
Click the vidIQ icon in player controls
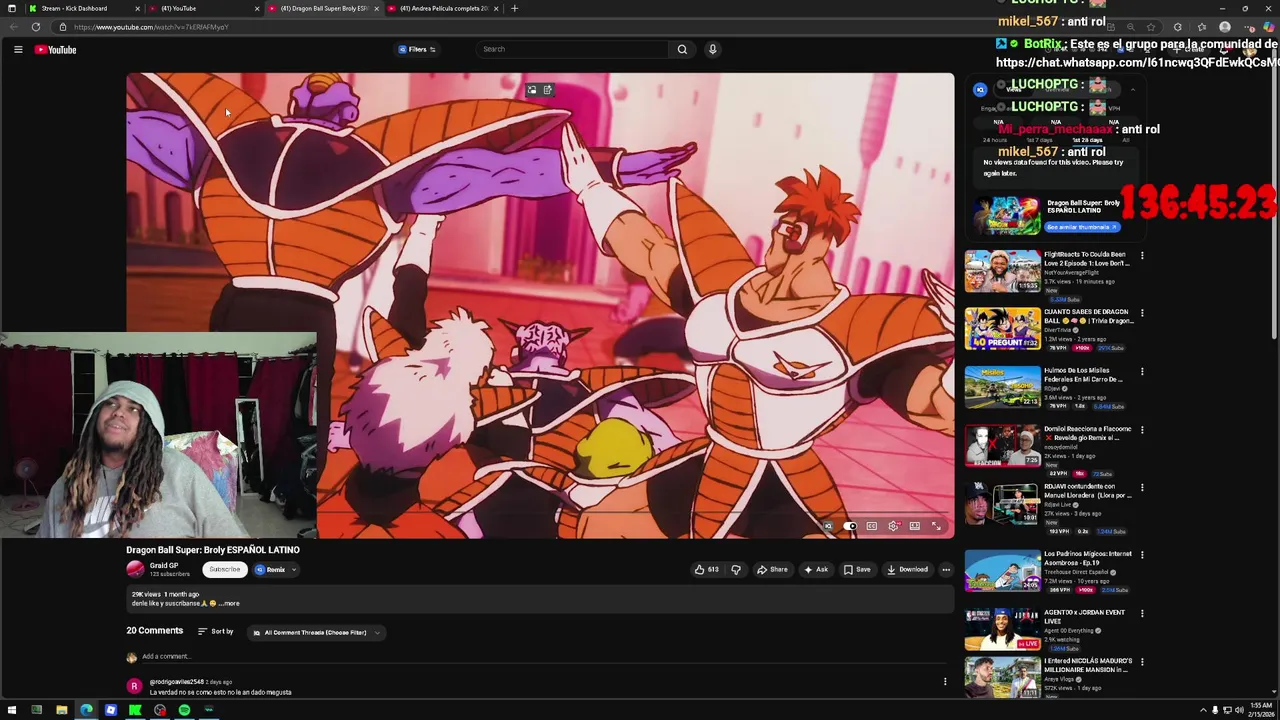pyautogui.click(x=828, y=526)
